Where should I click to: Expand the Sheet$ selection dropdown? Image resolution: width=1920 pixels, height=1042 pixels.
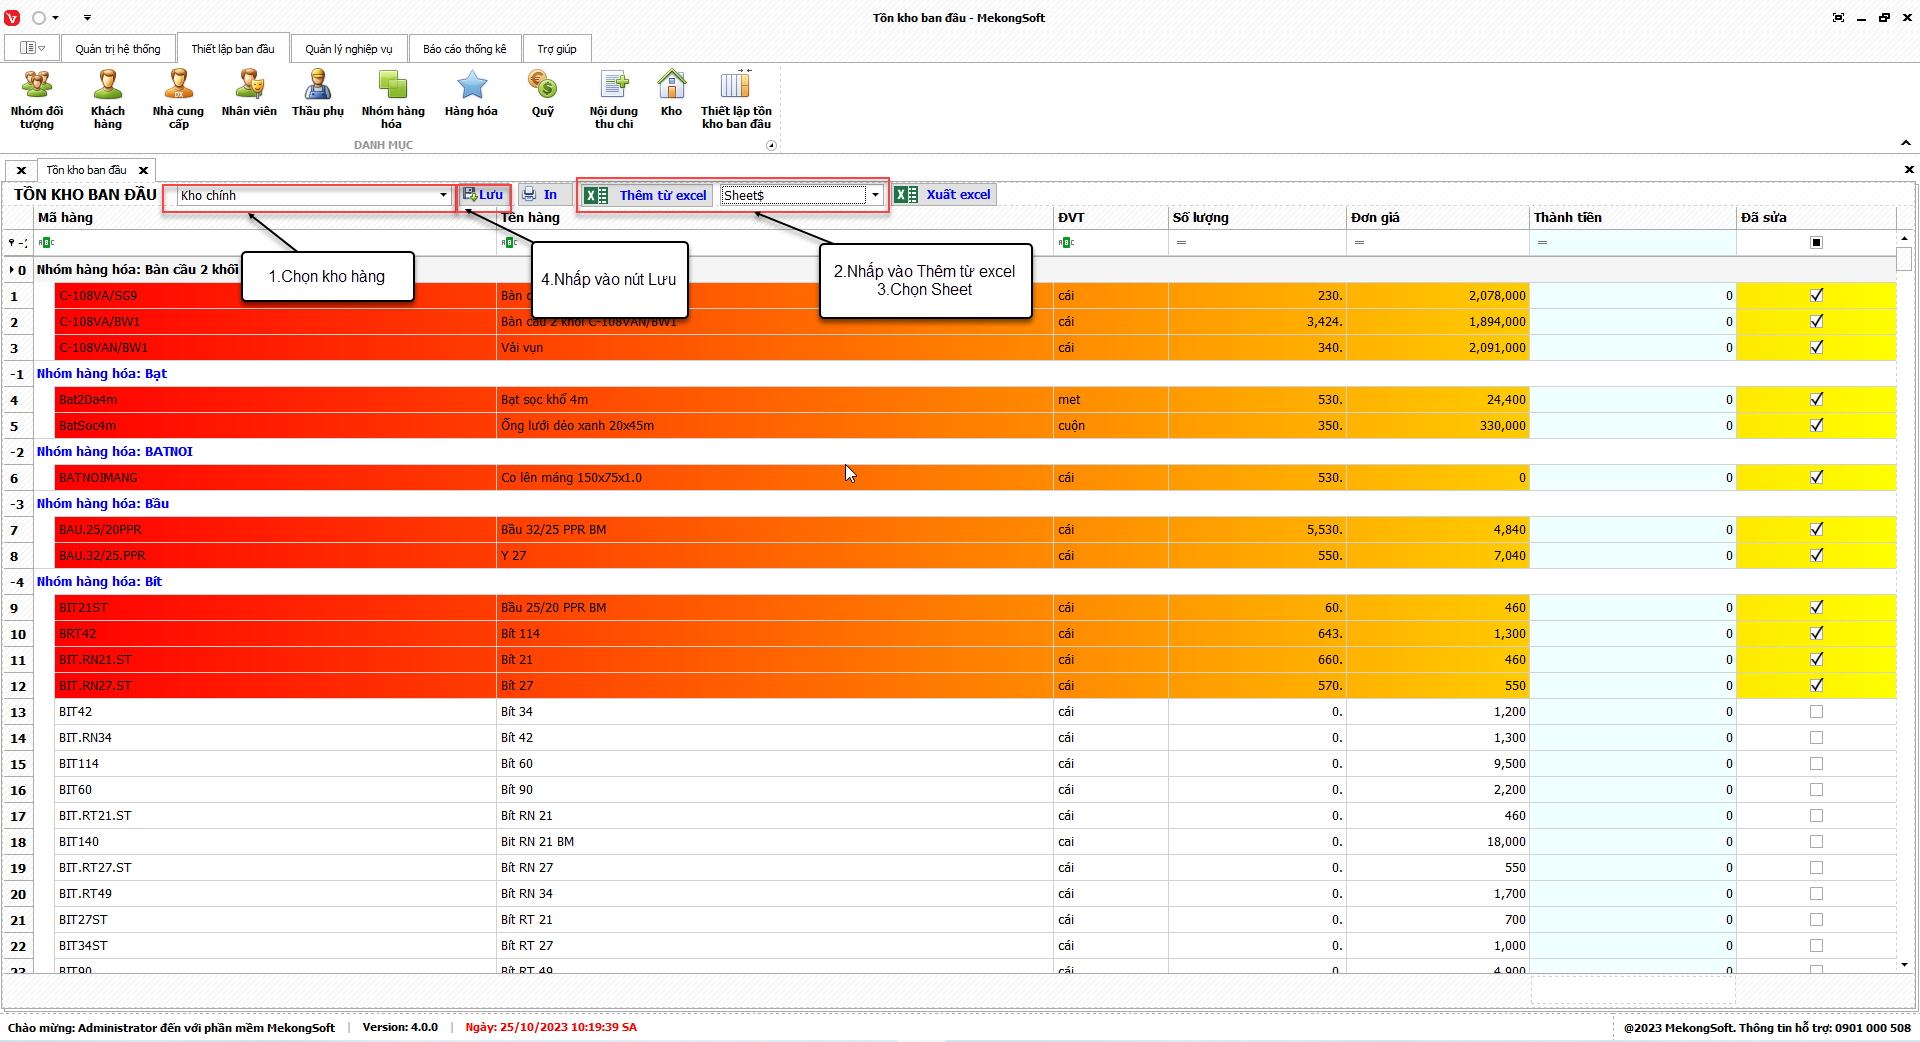(x=875, y=196)
